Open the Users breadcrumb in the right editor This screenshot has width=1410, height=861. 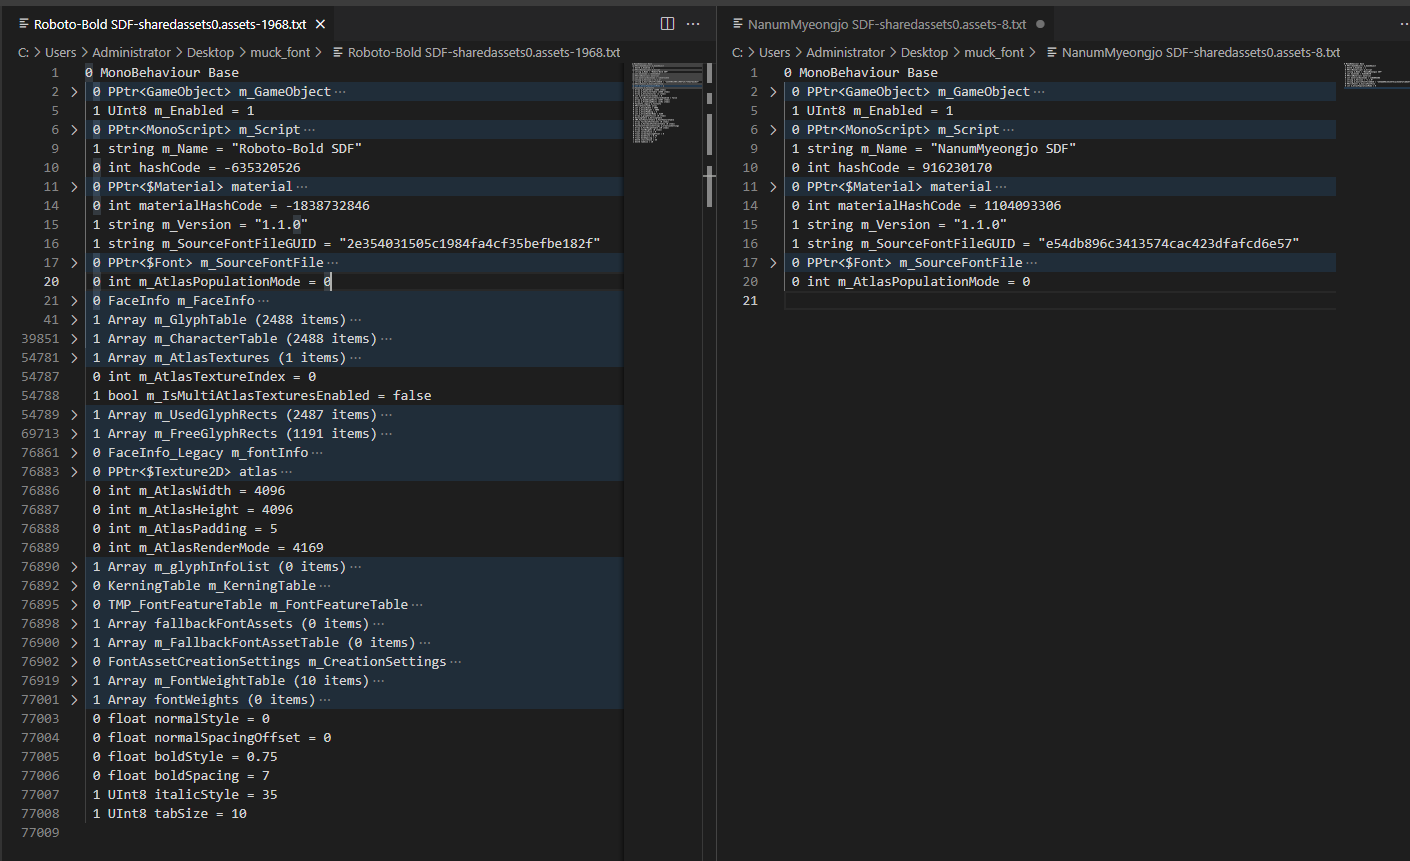coord(774,52)
